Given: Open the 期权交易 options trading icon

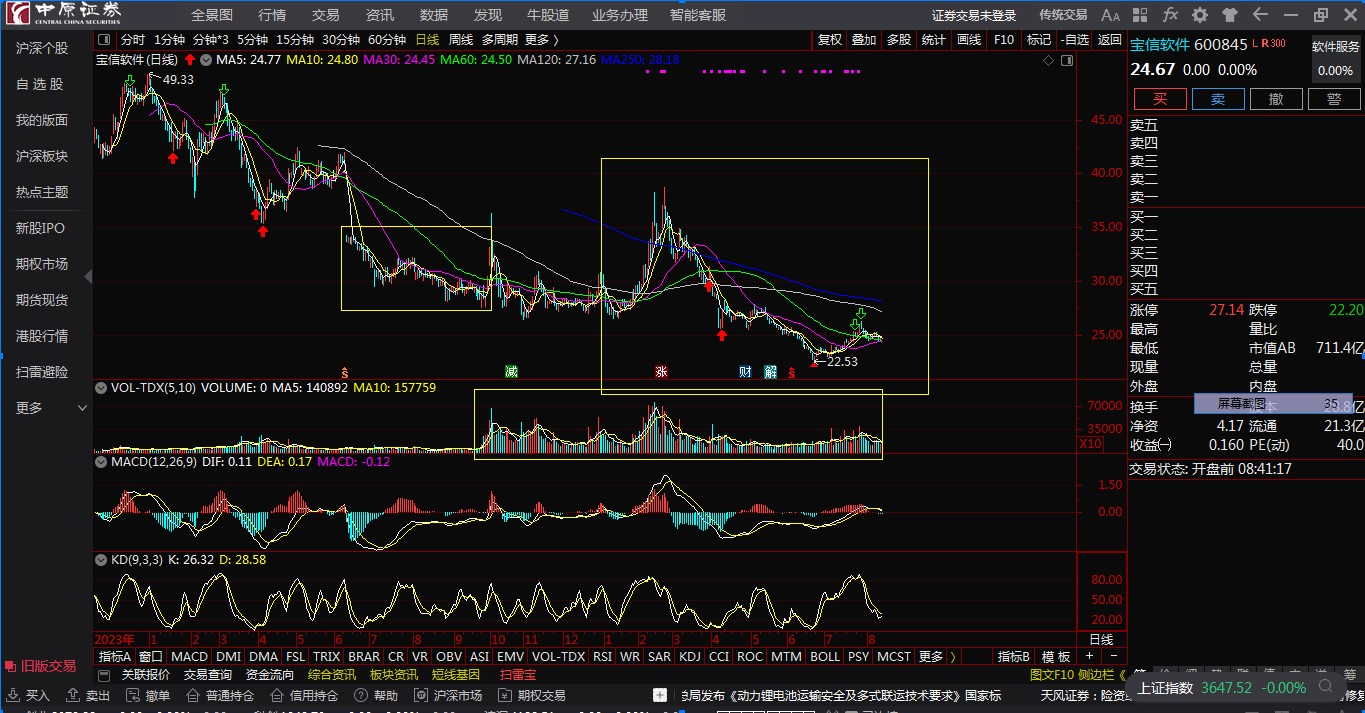Looking at the screenshot, I should 506,695.
